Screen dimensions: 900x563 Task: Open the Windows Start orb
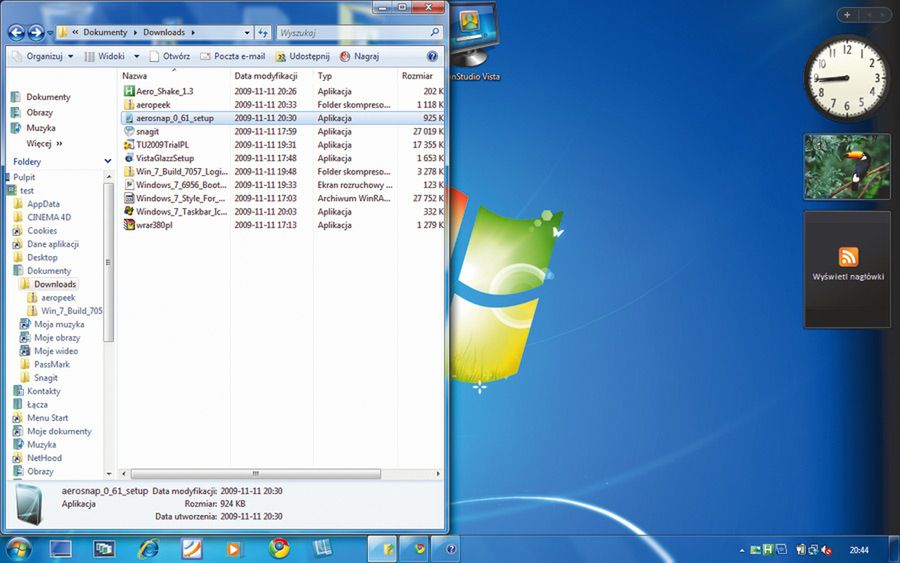[18, 548]
